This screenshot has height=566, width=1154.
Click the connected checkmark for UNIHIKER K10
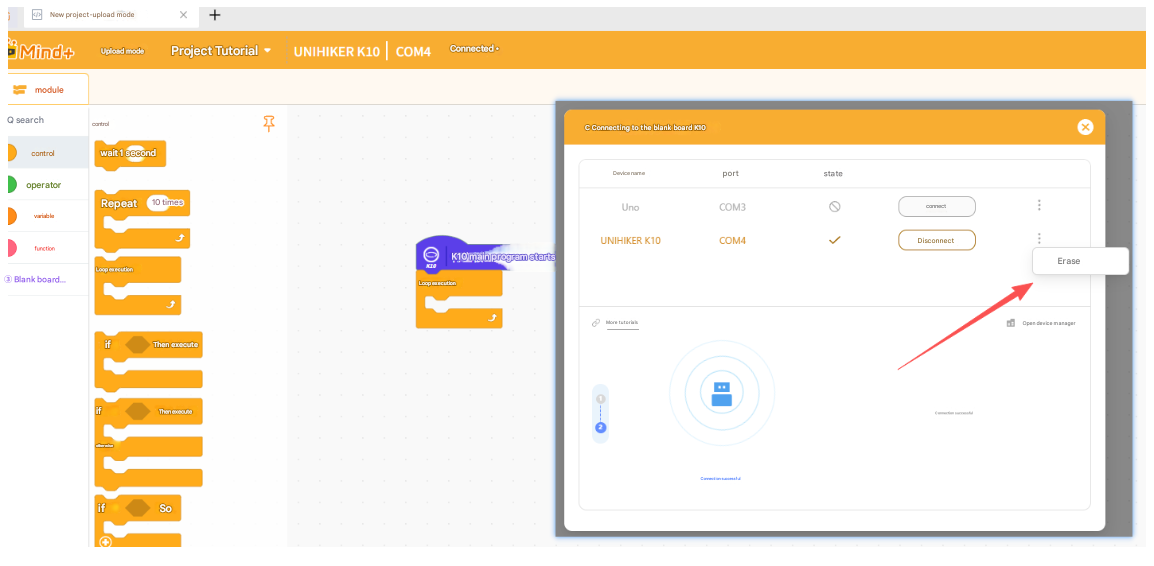tap(835, 240)
